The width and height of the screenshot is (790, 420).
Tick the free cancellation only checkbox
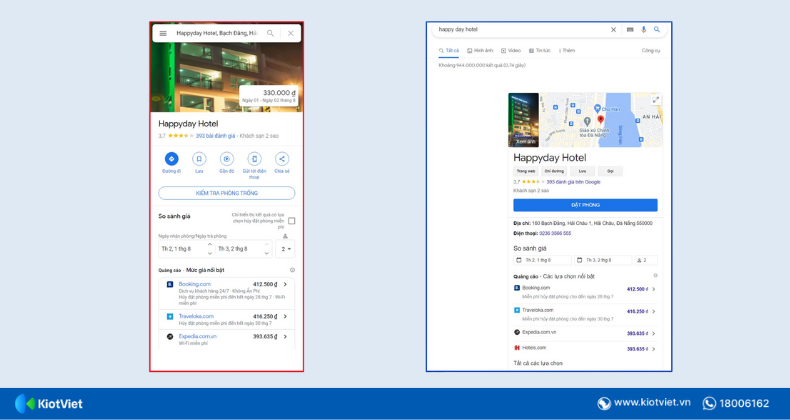click(x=292, y=221)
